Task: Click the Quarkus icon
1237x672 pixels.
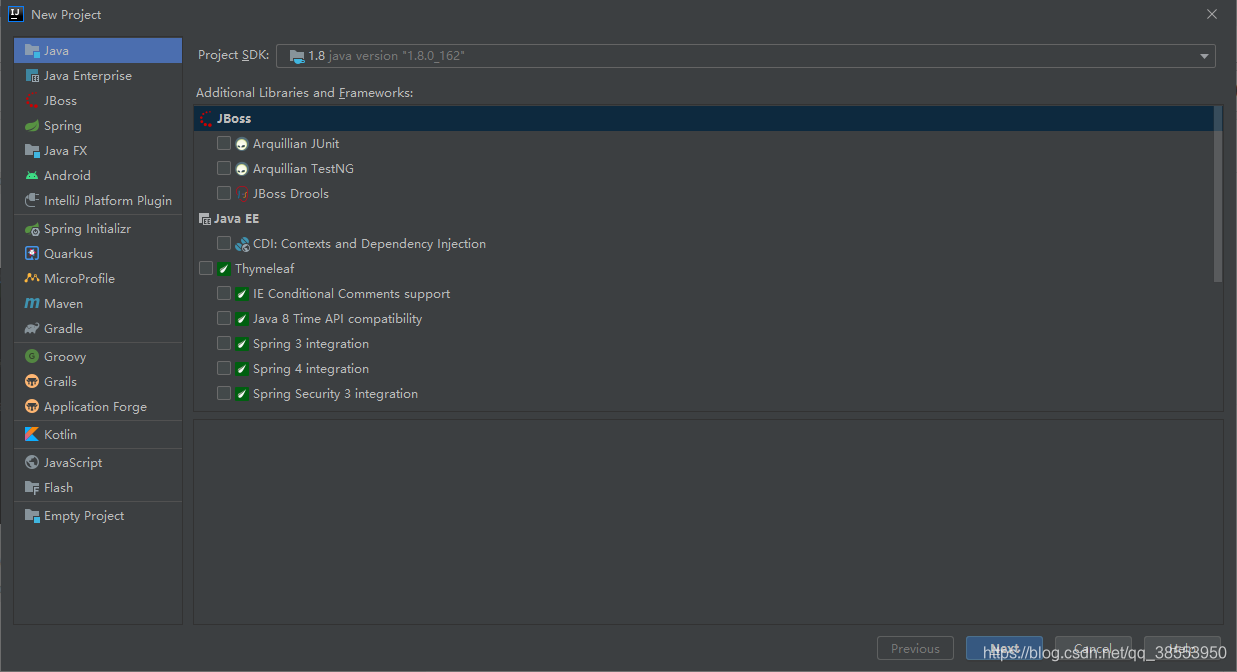Action: point(32,254)
